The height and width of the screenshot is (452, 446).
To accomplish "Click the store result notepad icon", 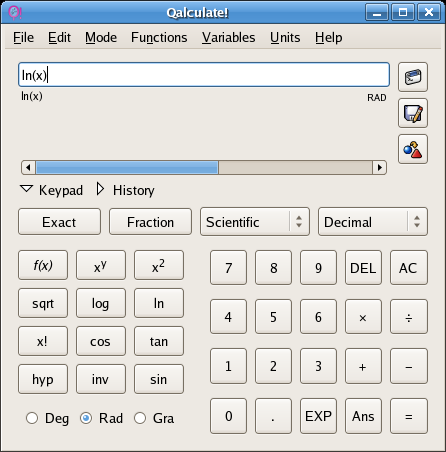I will 413,113.
